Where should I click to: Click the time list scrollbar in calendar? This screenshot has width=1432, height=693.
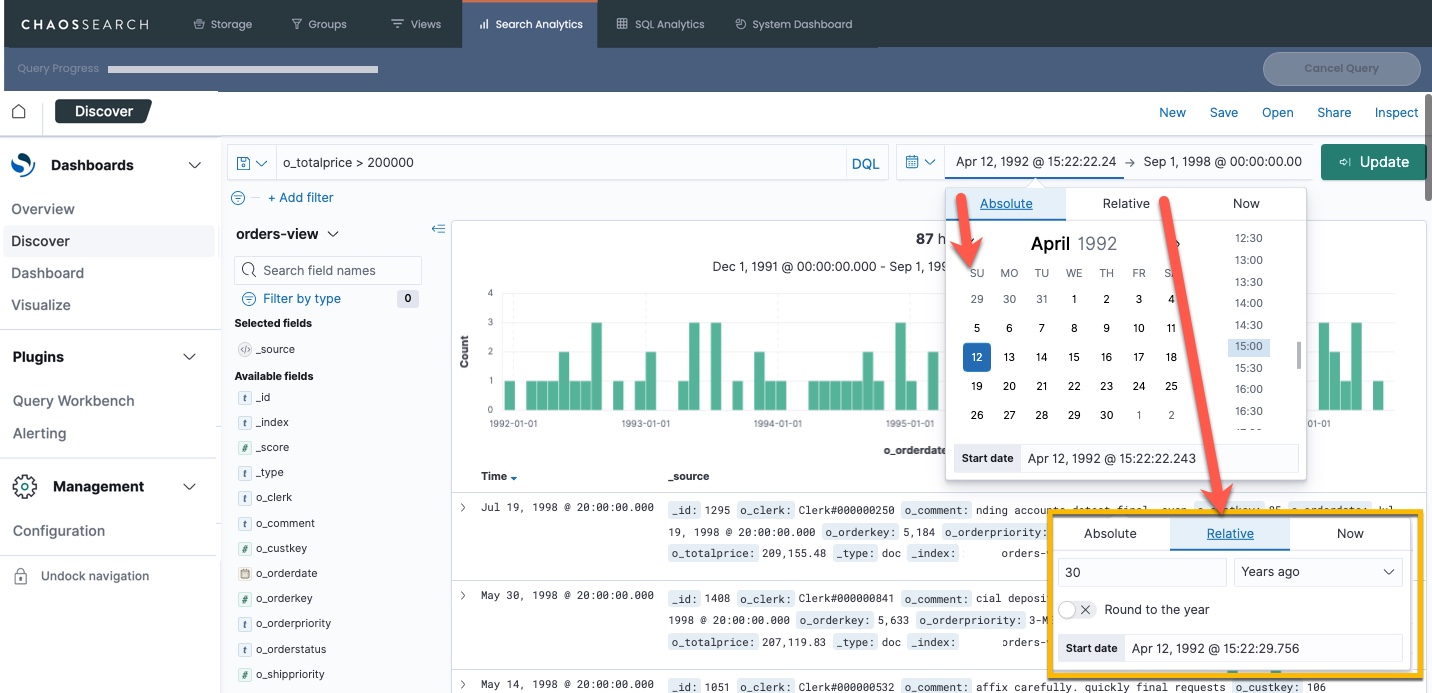[1299, 354]
